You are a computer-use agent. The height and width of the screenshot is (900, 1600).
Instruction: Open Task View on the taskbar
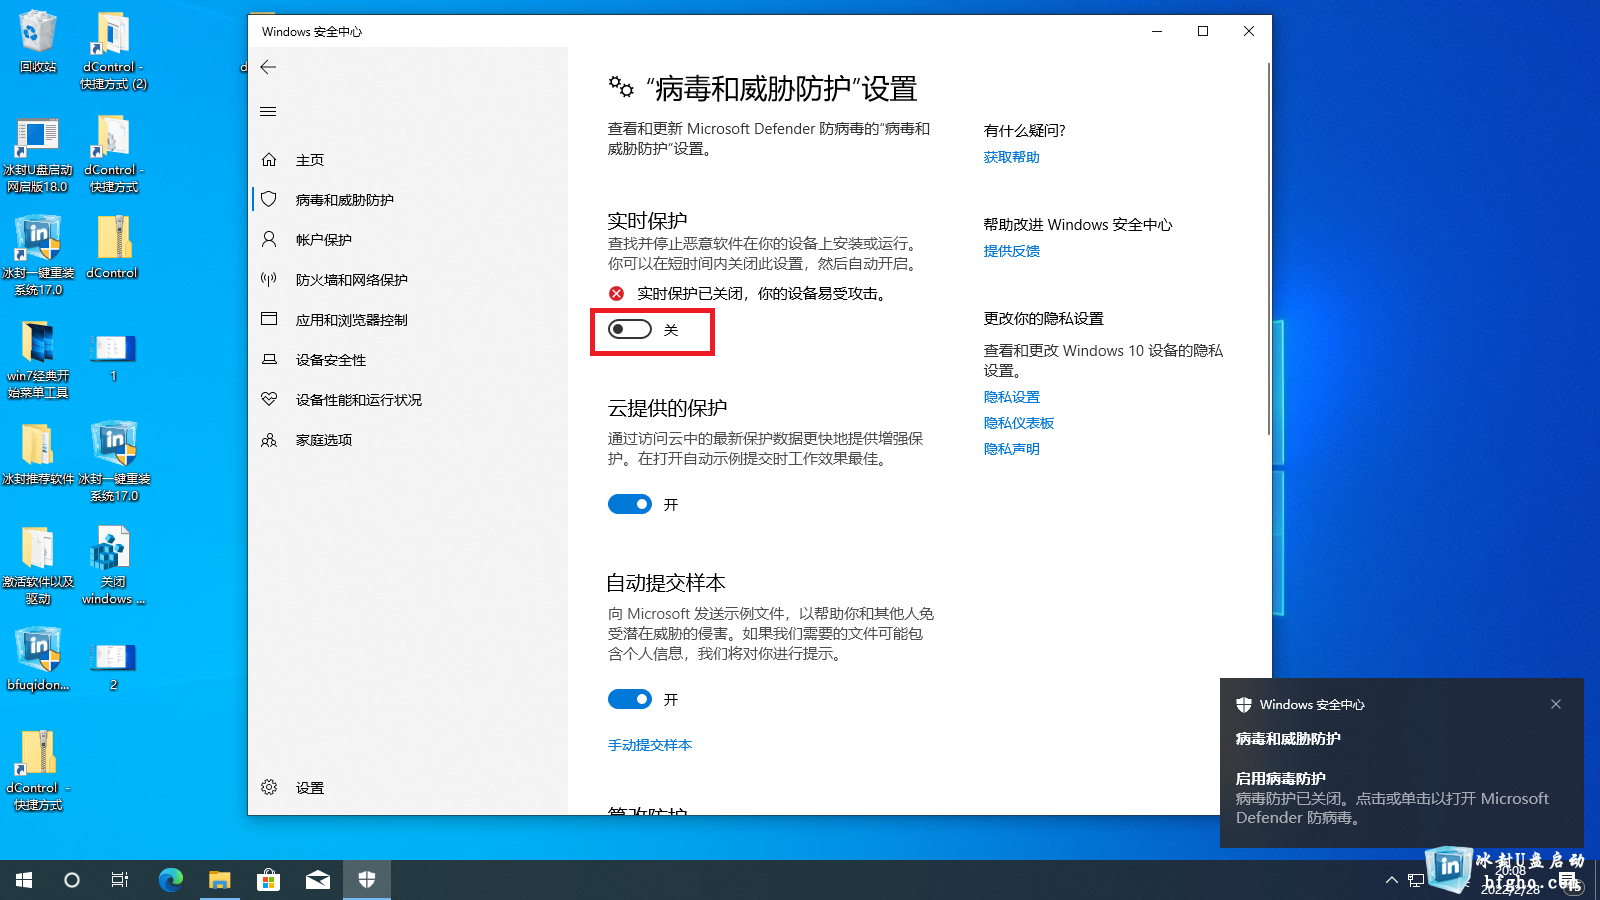point(120,880)
